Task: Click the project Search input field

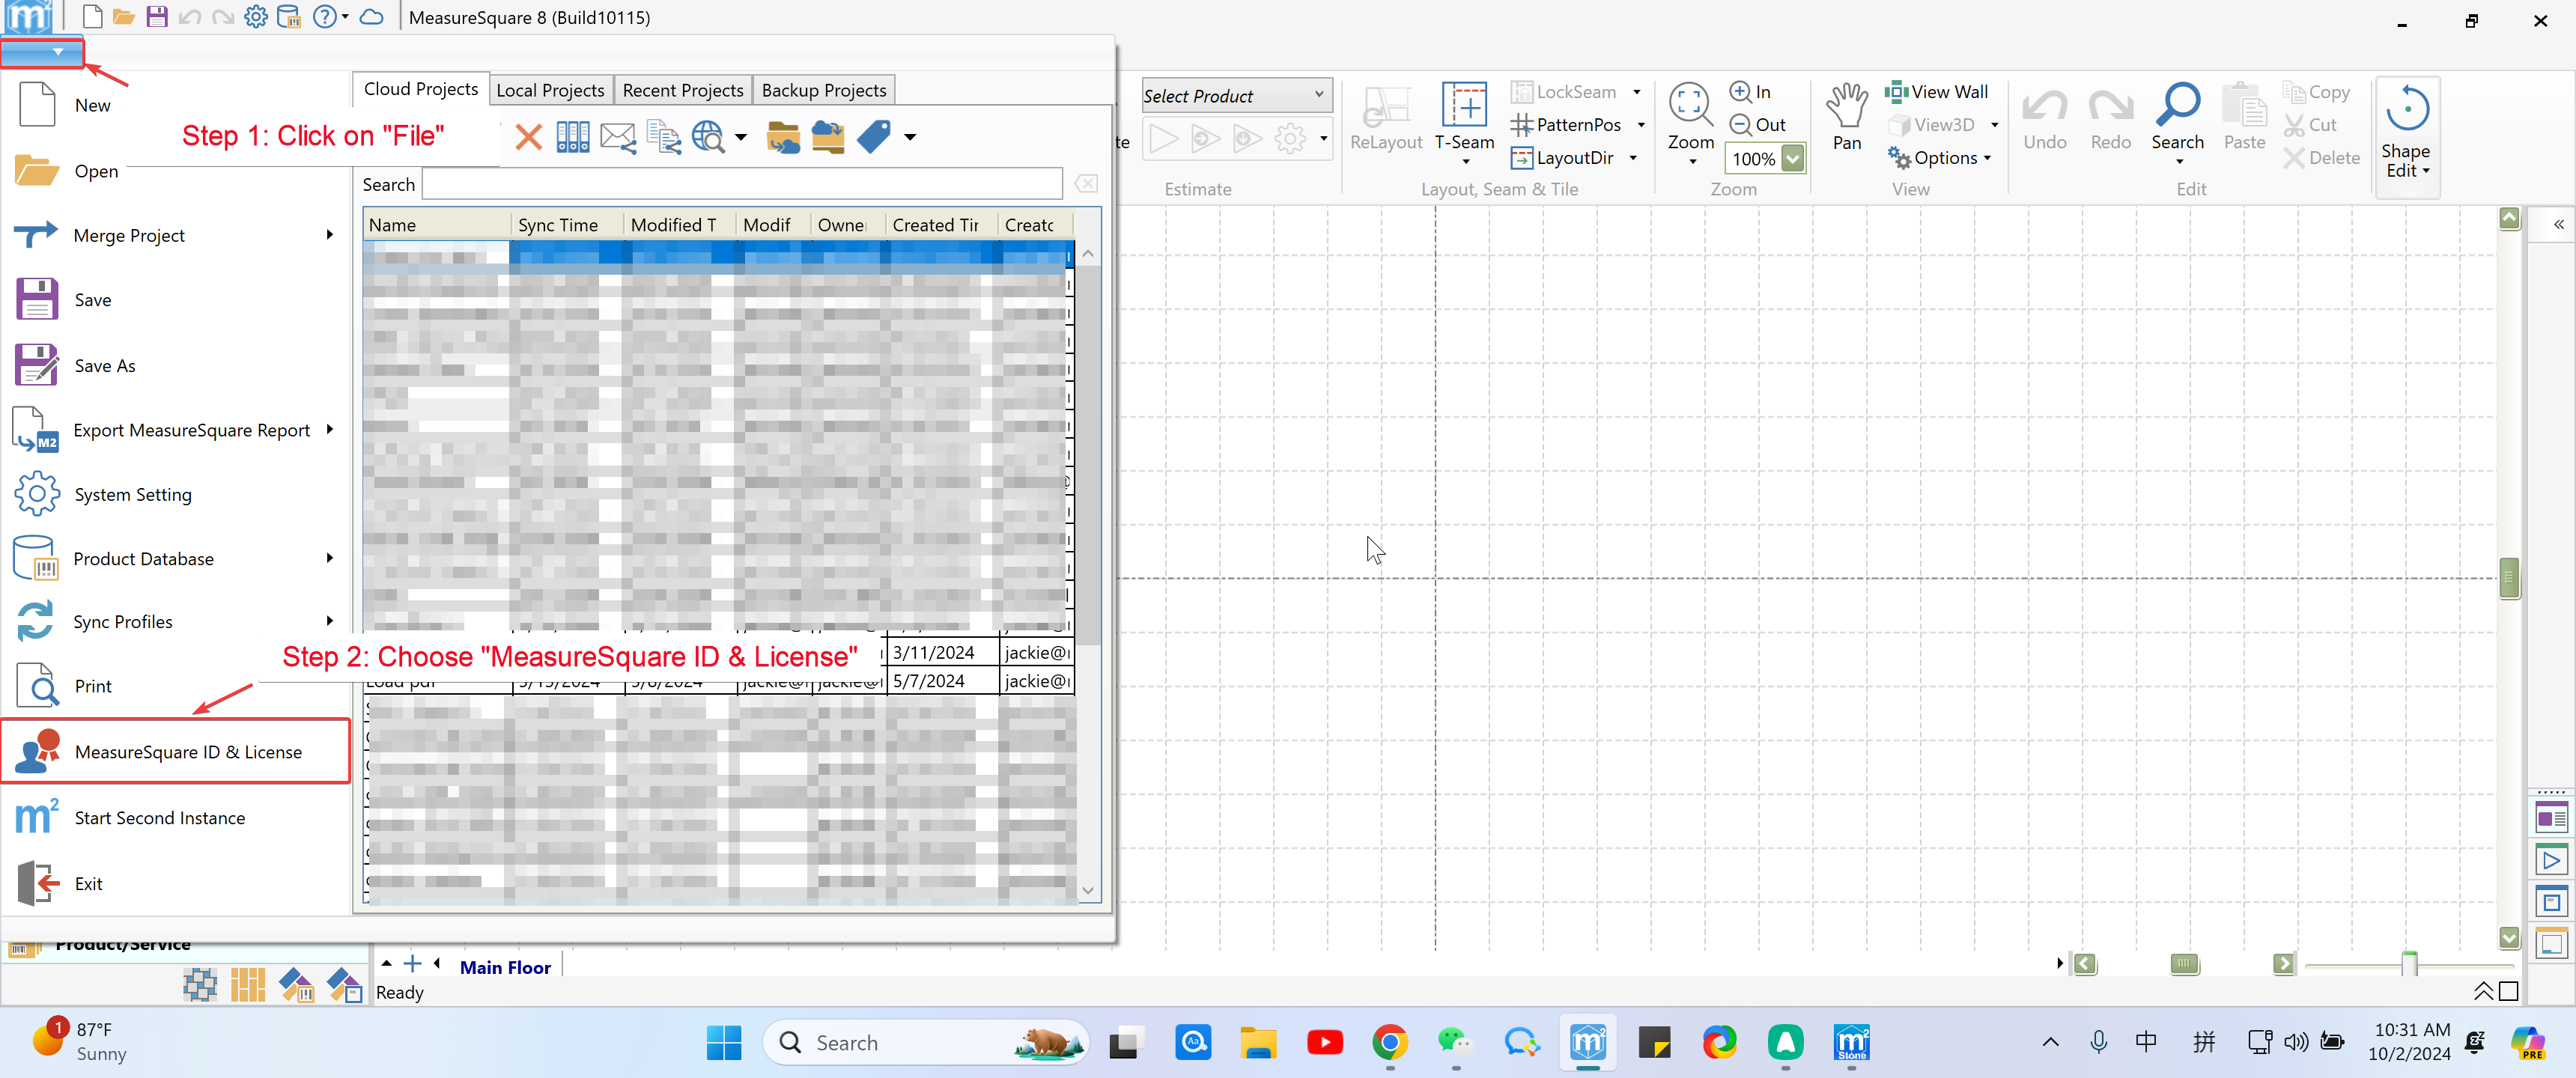Action: coord(741,185)
